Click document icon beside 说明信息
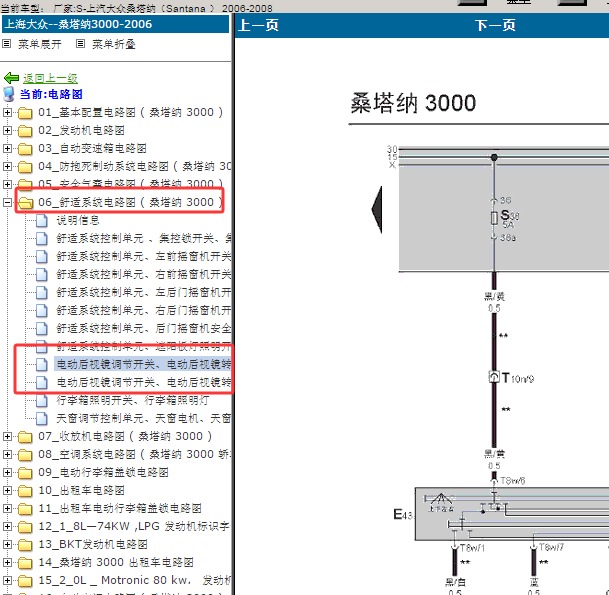The width and height of the screenshot is (609, 595). click(42, 221)
